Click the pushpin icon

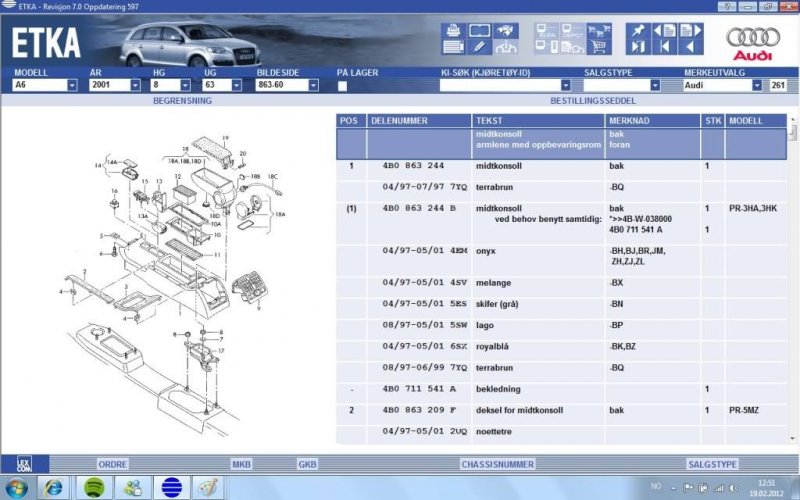pyautogui.click(x=637, y=30)
